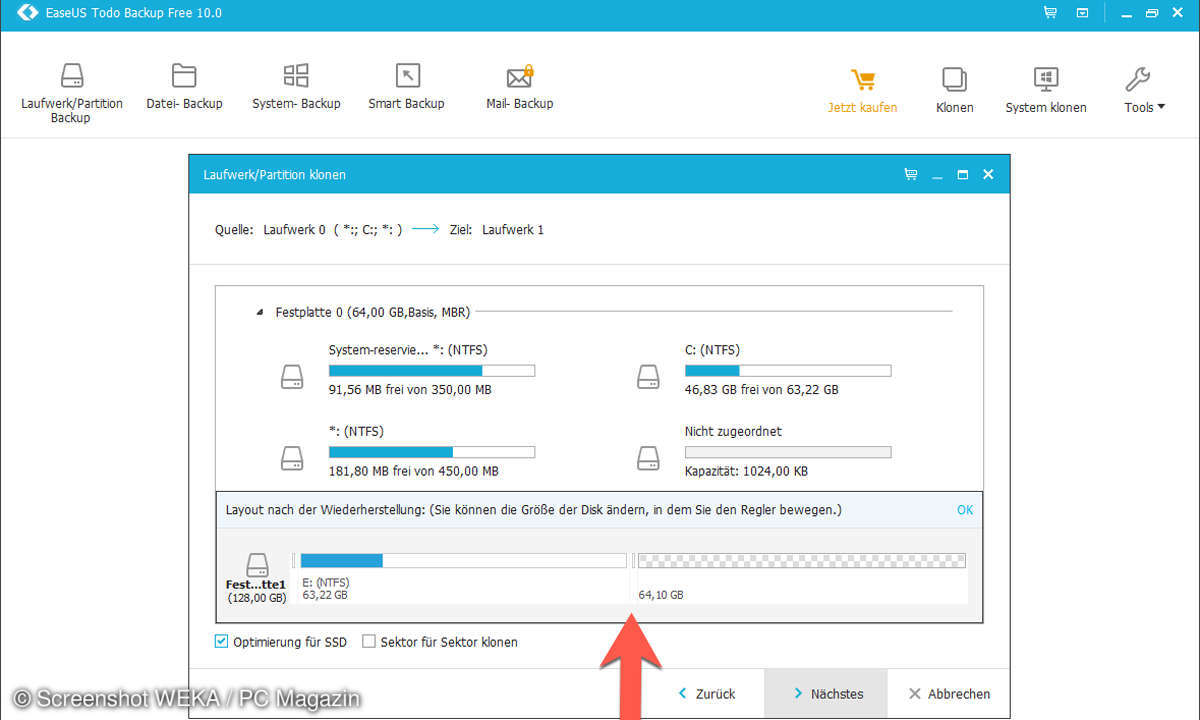
Task: Disable Optimierung für SSD checkbox
Action: coord(221,642)
